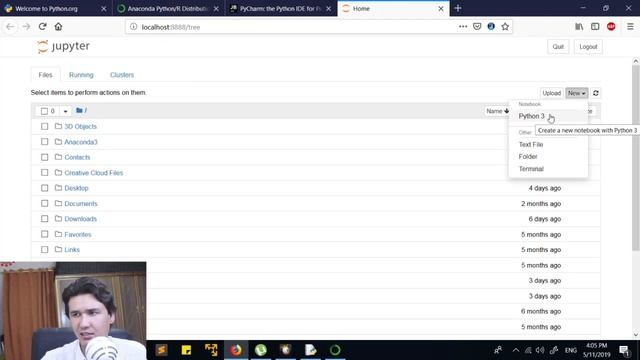Check the Downloads folder checkbox

44,219
